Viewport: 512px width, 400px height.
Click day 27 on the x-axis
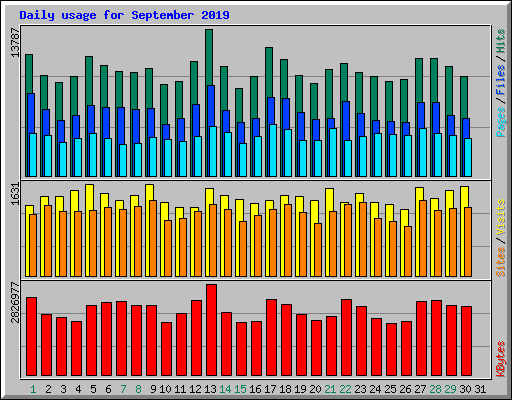420,389
